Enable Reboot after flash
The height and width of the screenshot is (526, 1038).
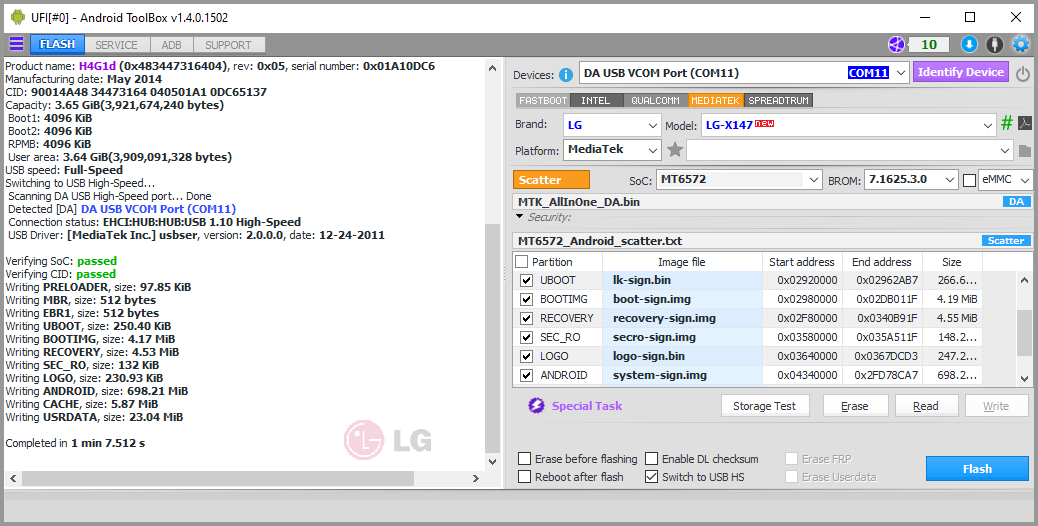pyautogui.click(x=524, y=476)
